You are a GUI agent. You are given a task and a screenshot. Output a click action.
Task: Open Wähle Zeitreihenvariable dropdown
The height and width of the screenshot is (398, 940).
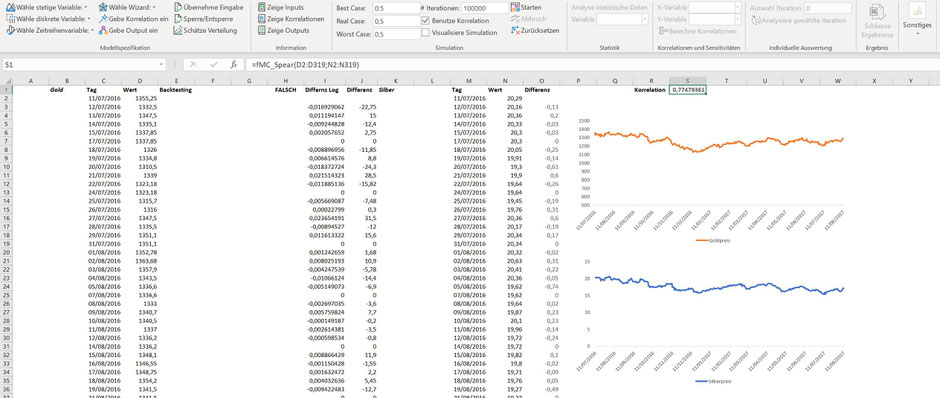(50, 30)
